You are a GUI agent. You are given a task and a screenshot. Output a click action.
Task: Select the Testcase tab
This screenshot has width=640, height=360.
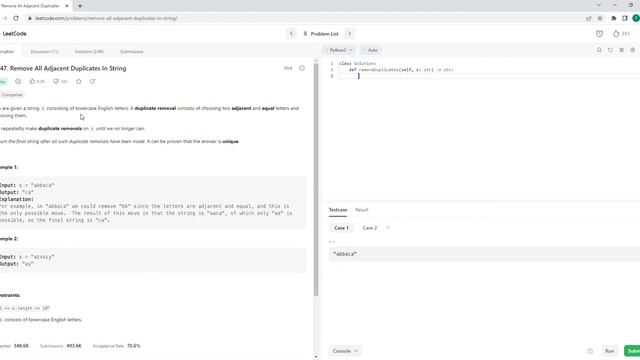click(x=338, y=210)
